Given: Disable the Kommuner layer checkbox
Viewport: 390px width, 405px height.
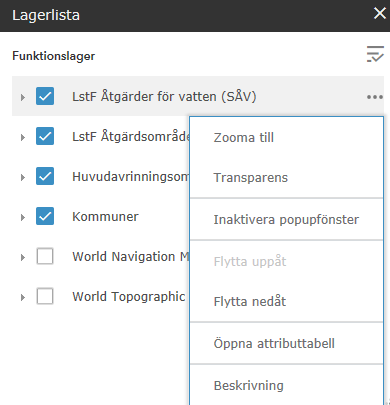Looking at the screenshot, I should click(x=45, y=216).
